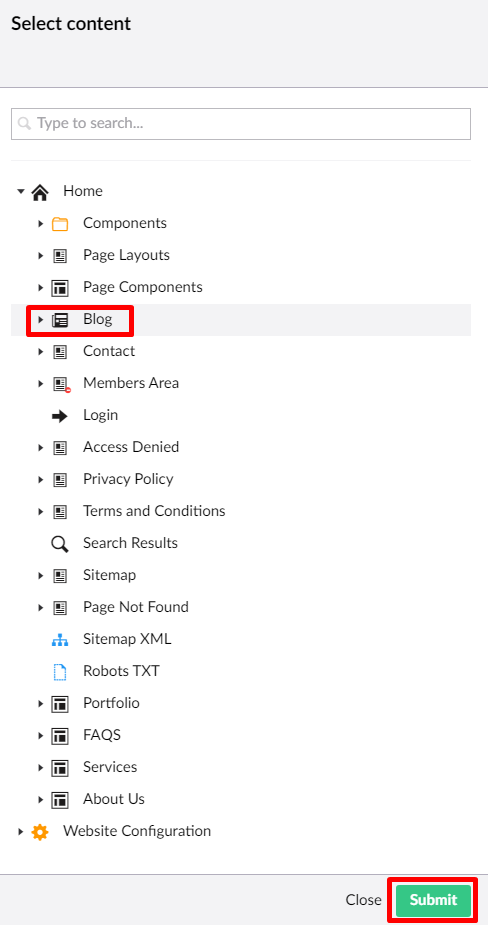Click the Robots TXT document icon
The image size is (488, 925).
click(x=60, y=671)
